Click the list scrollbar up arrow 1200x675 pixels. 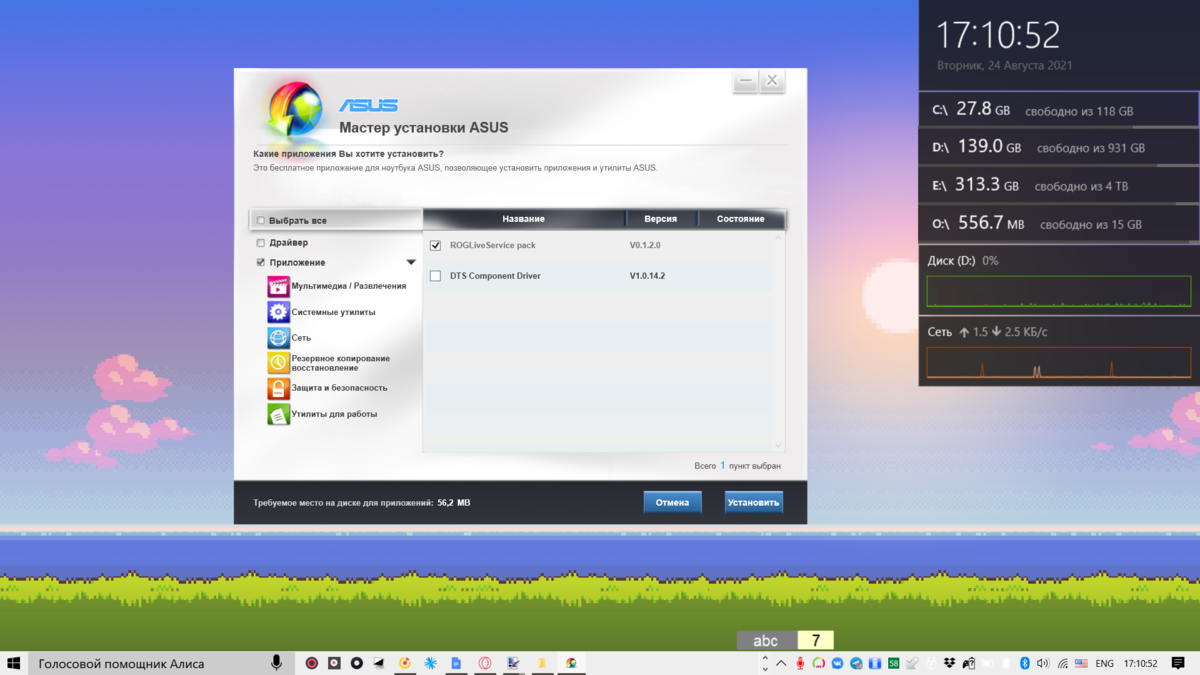click(779, 238)
